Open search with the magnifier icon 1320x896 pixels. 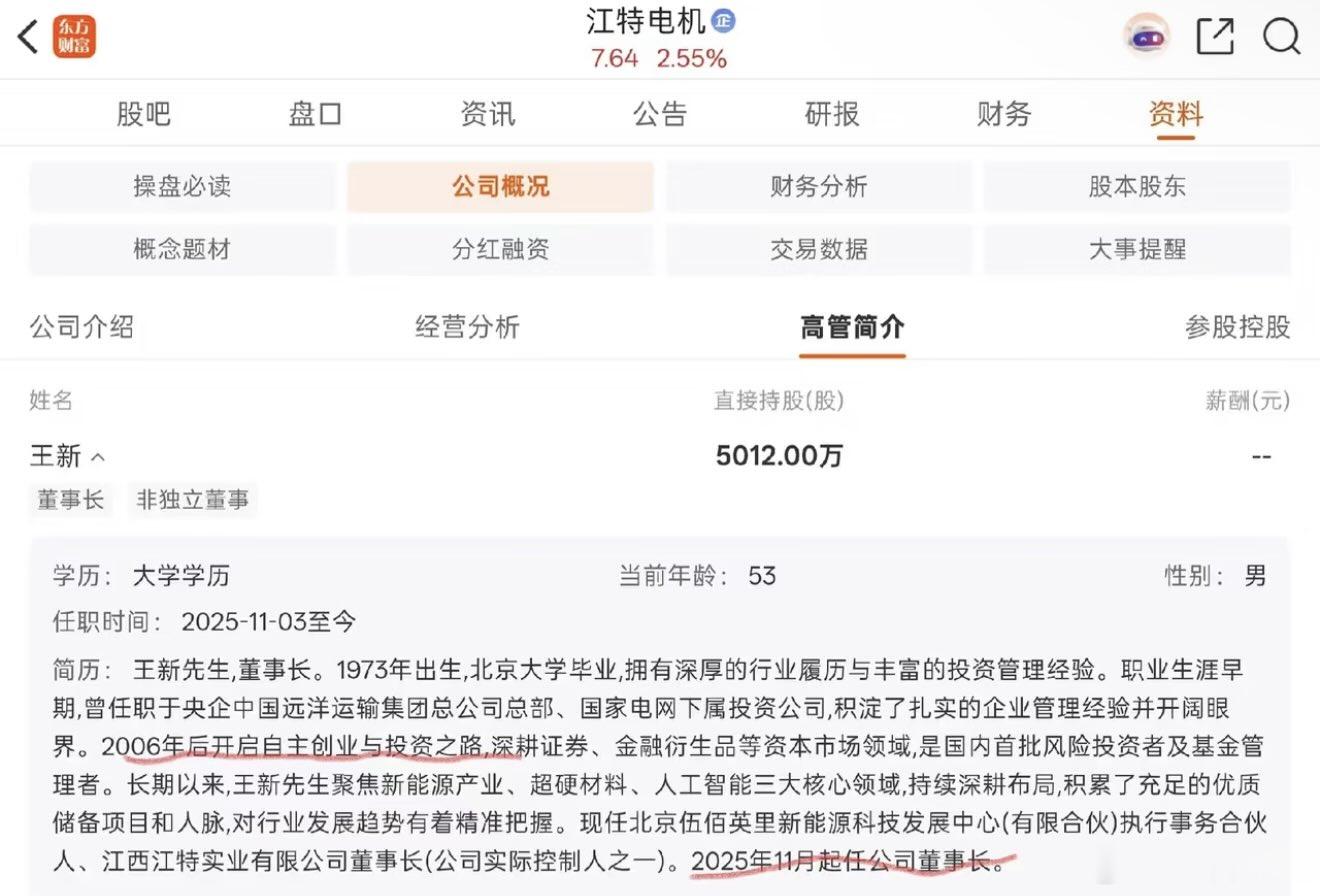click(x=1281, y=37)
